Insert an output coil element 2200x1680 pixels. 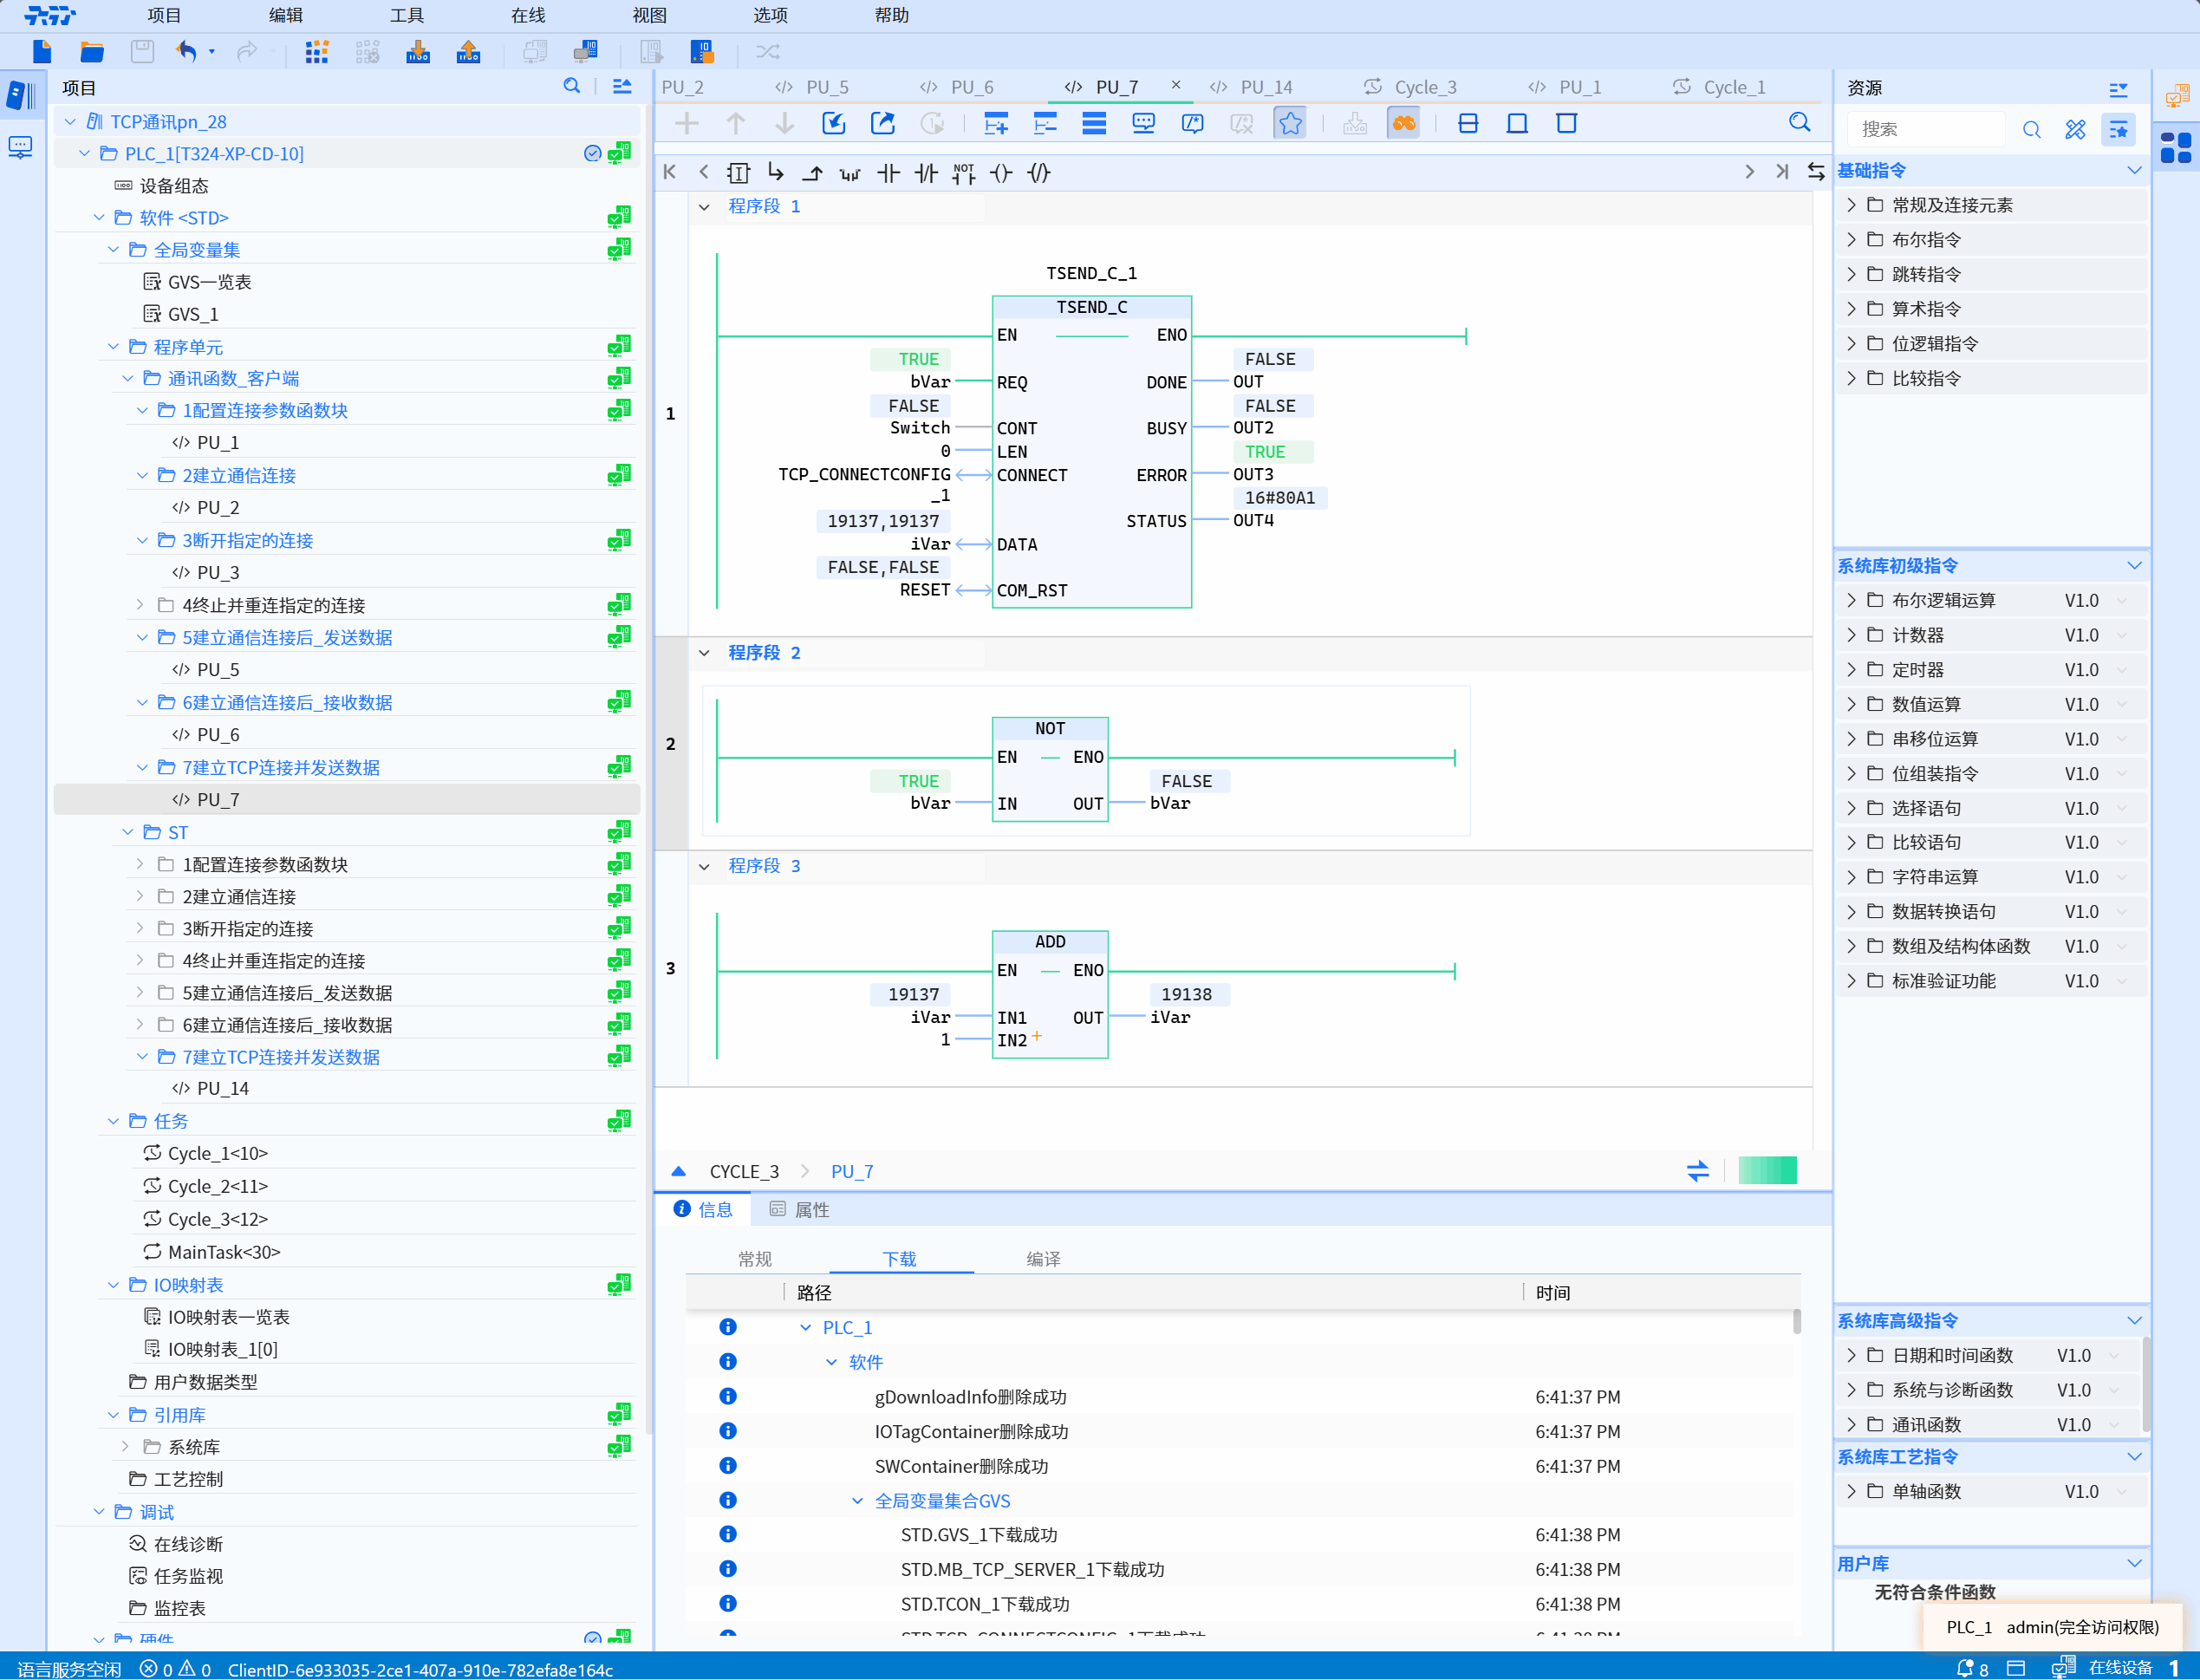1001,173
